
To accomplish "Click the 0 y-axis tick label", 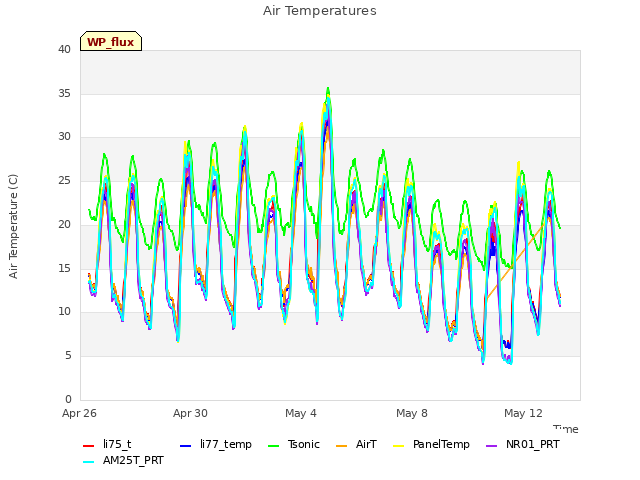I will tap(68, 399).
